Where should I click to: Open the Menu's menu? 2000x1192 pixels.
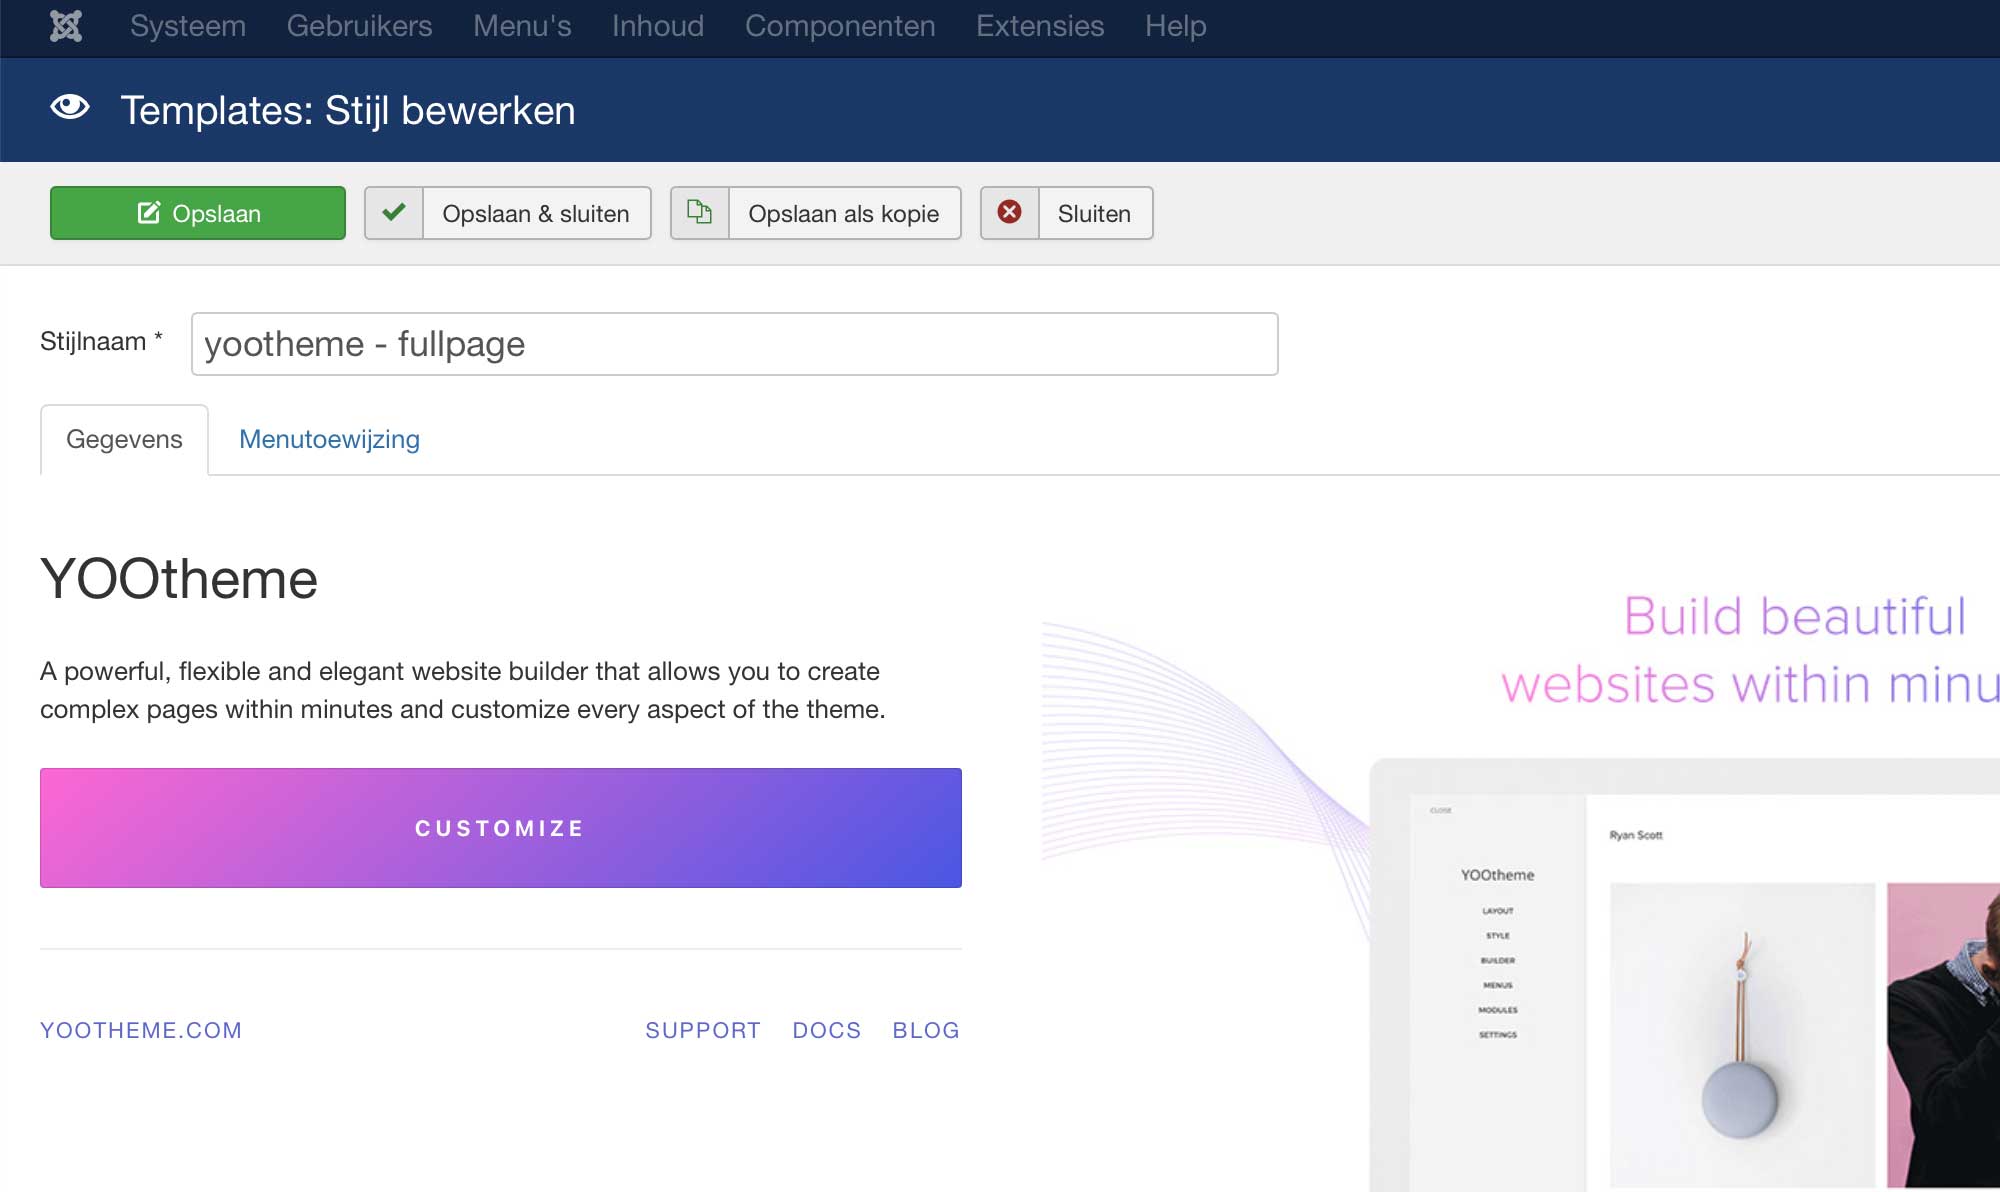pyautogui.click(x=522, y=26)
